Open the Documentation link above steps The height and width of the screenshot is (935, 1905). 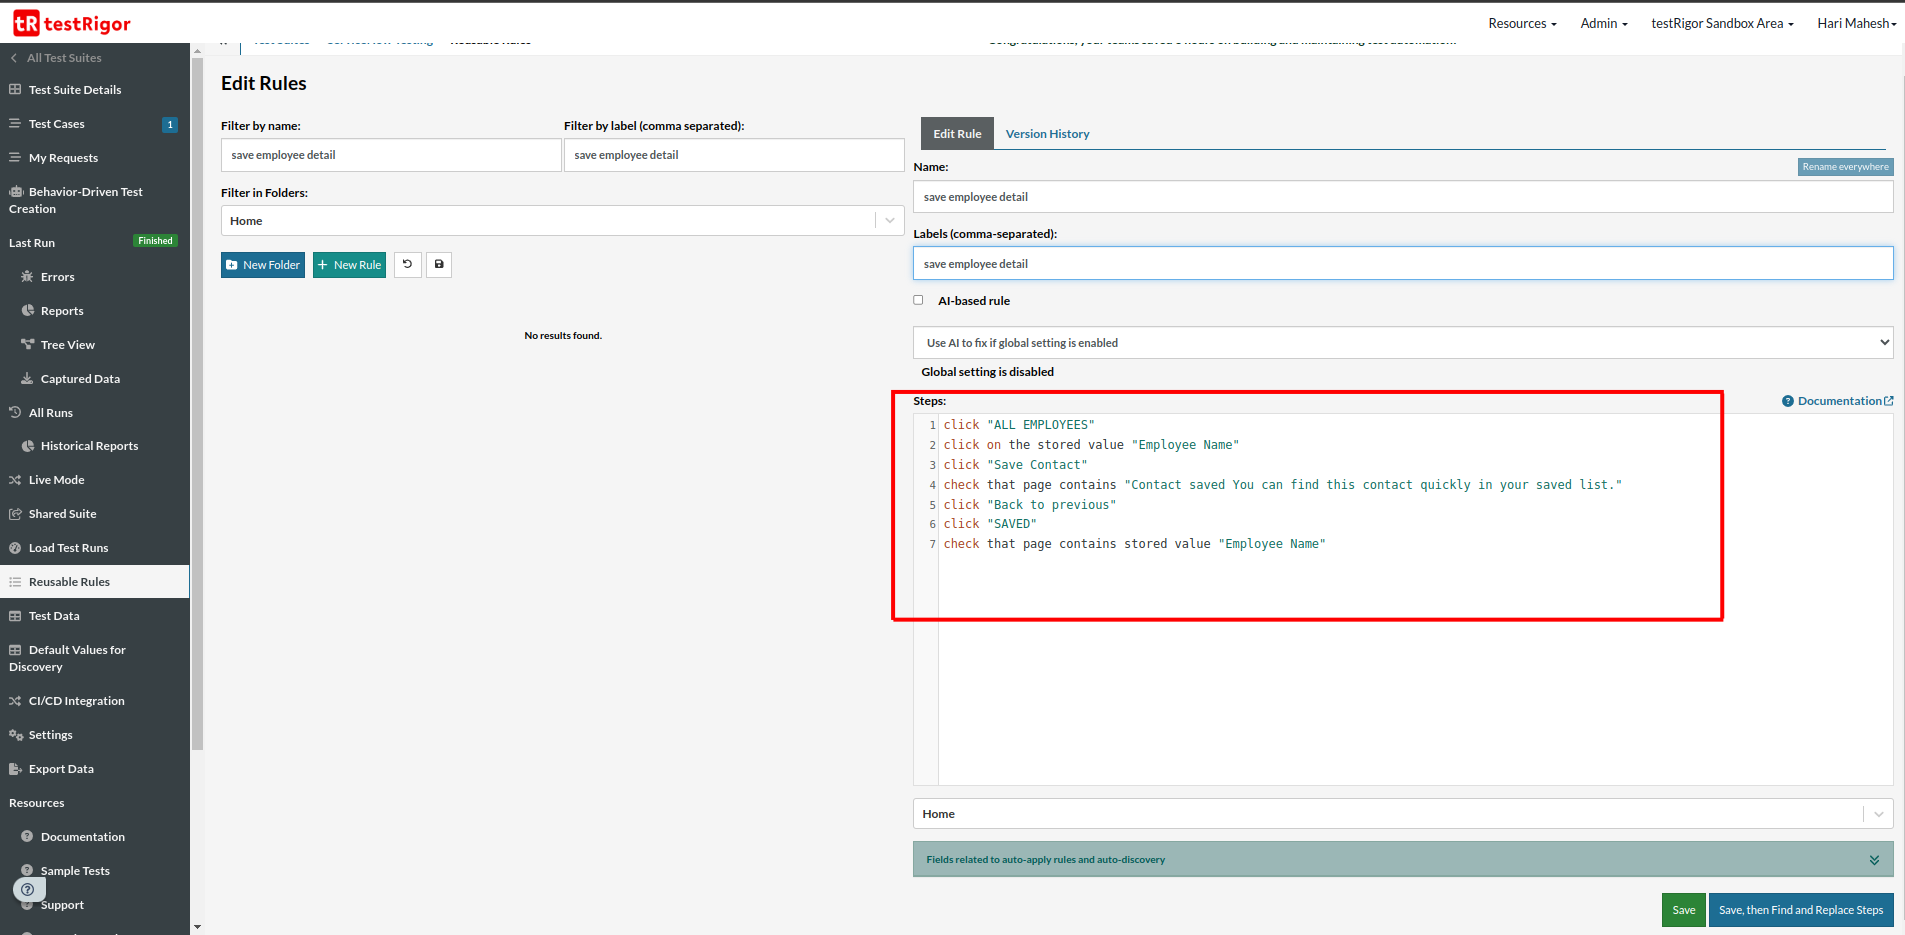pyautogui.click(x=1838, y=401)
